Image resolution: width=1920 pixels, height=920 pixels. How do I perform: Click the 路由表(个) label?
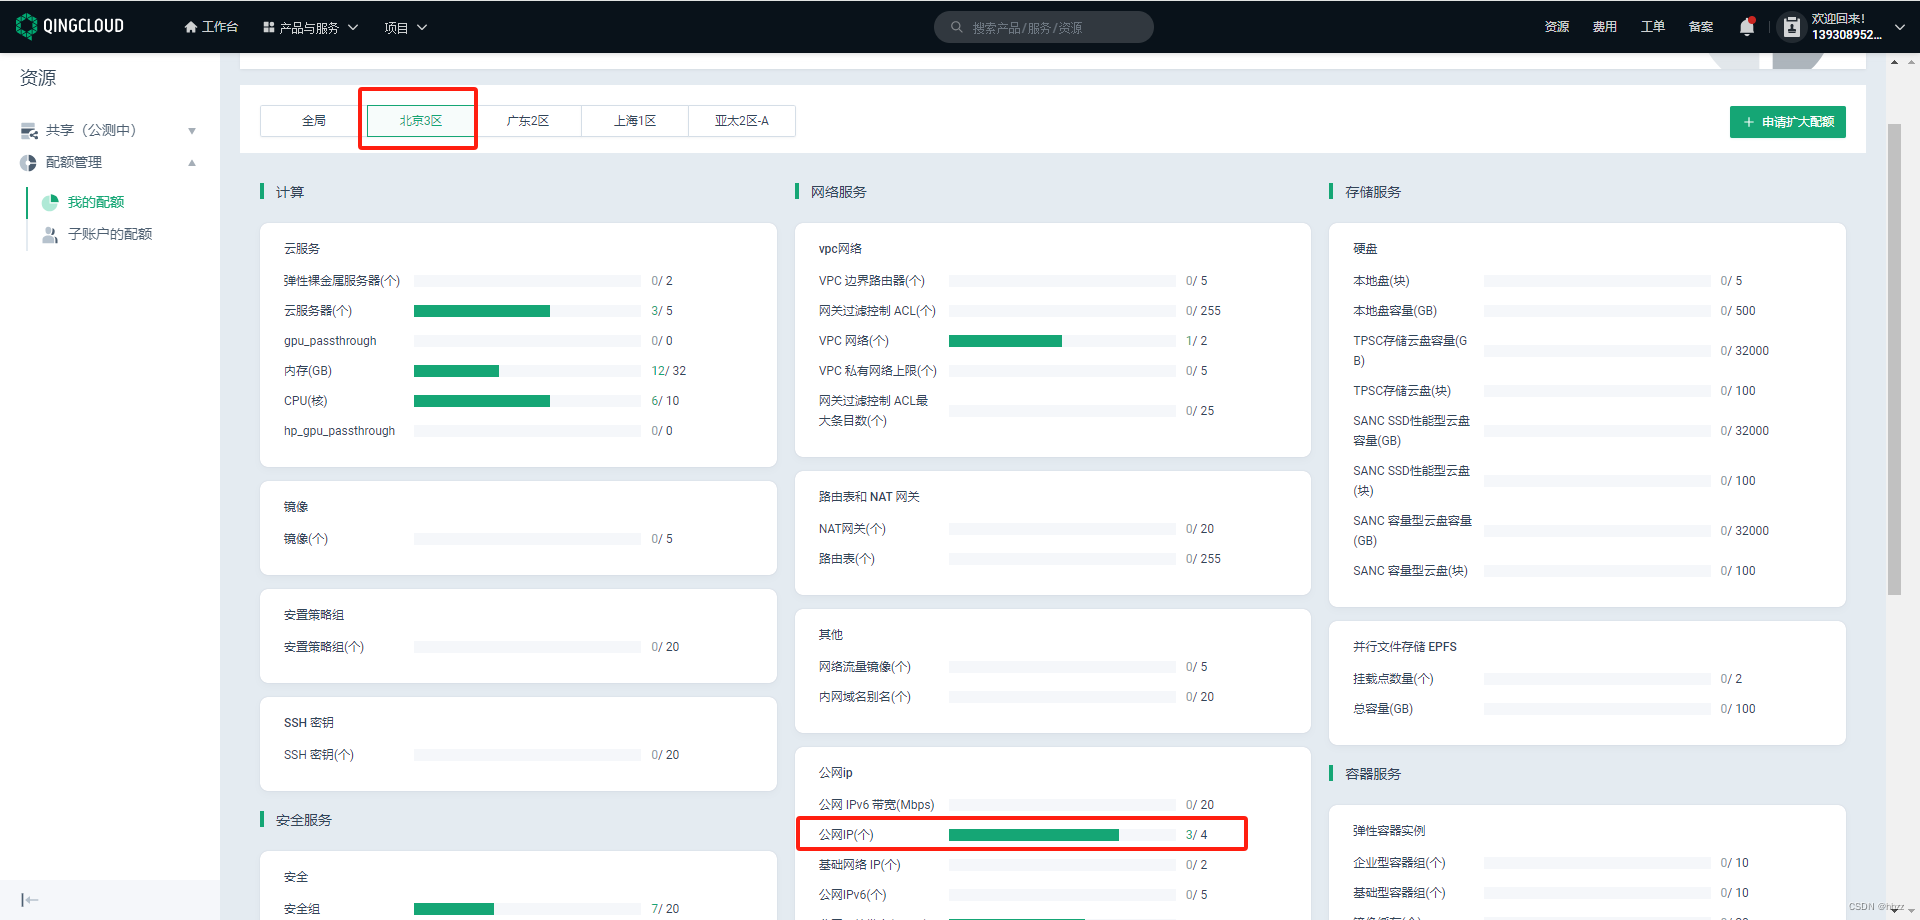[x=847, y=559]
